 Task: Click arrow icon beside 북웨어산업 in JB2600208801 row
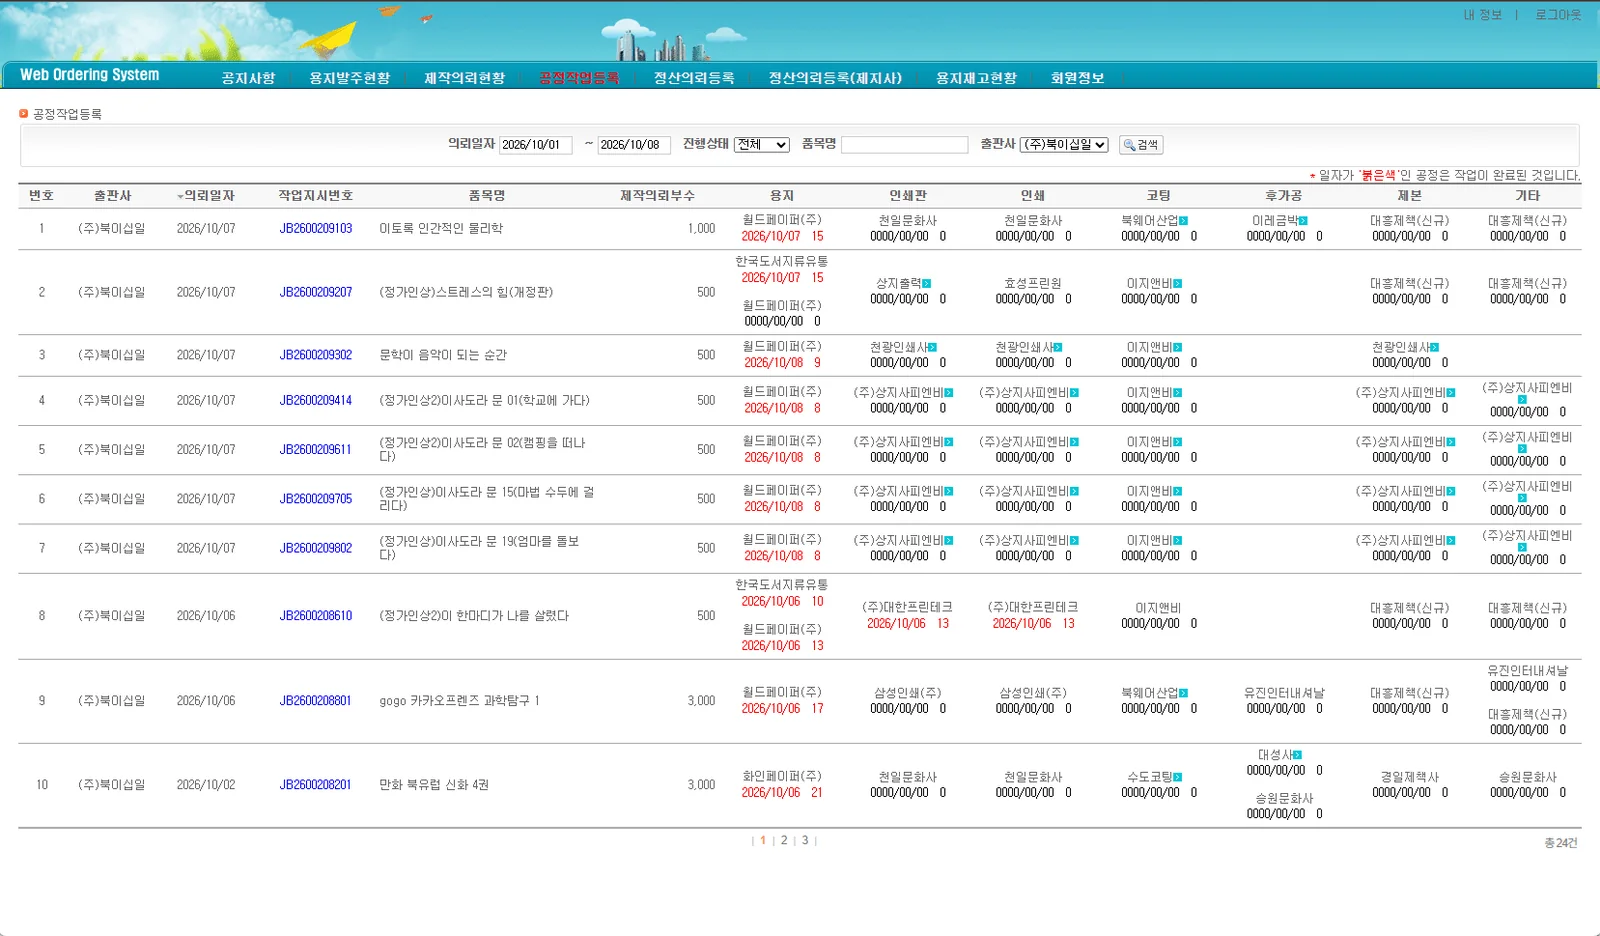[1184, 693]
